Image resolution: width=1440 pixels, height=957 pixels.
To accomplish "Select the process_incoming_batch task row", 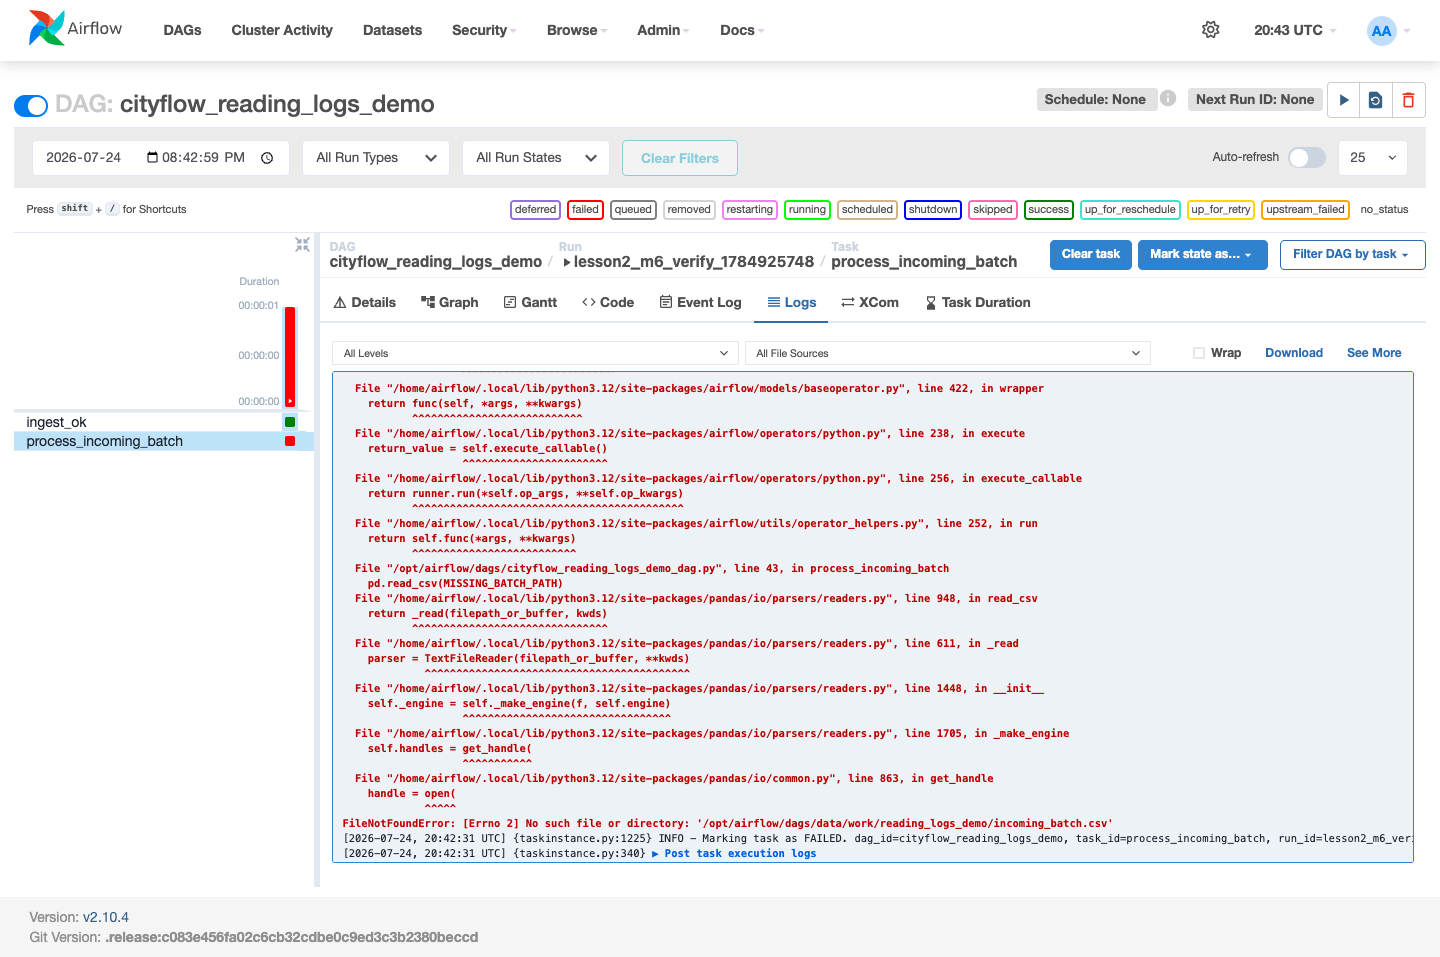I will 164,441.
